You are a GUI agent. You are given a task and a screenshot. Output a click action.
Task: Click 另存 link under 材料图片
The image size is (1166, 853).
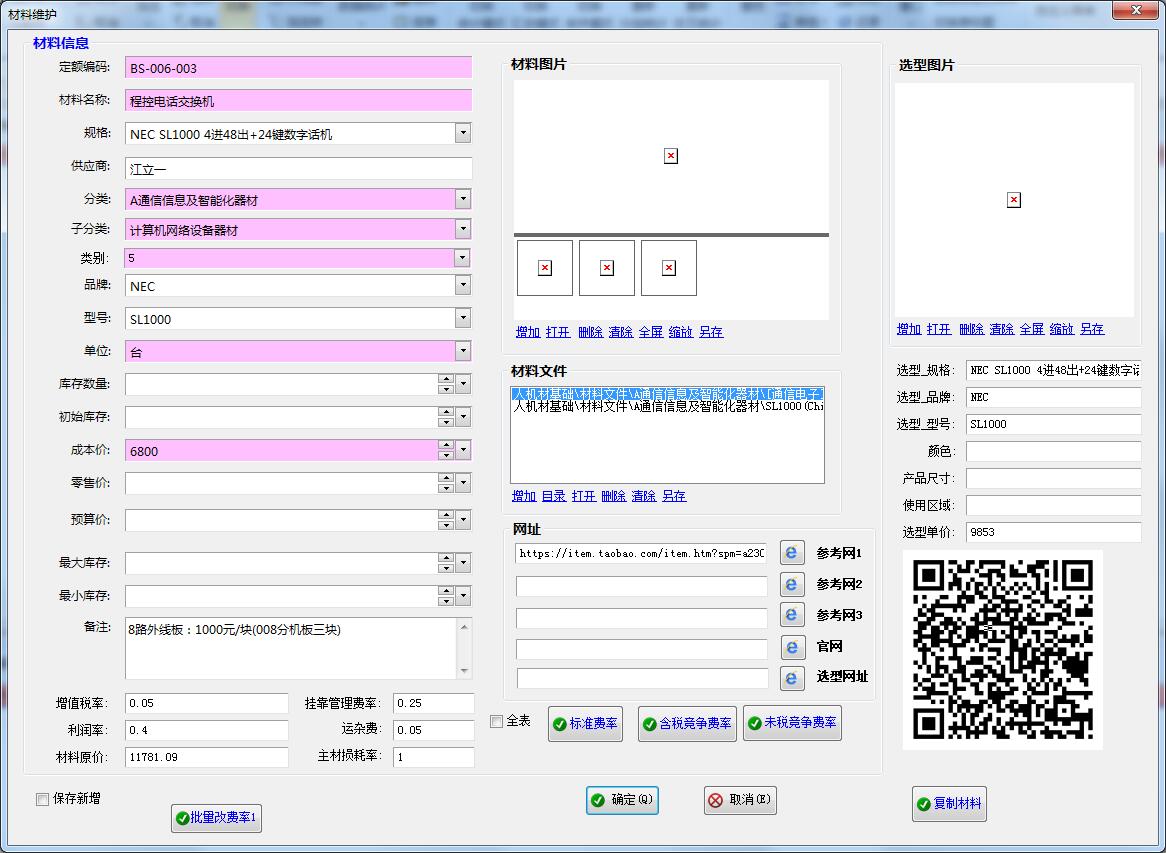(x=711, y=332)
